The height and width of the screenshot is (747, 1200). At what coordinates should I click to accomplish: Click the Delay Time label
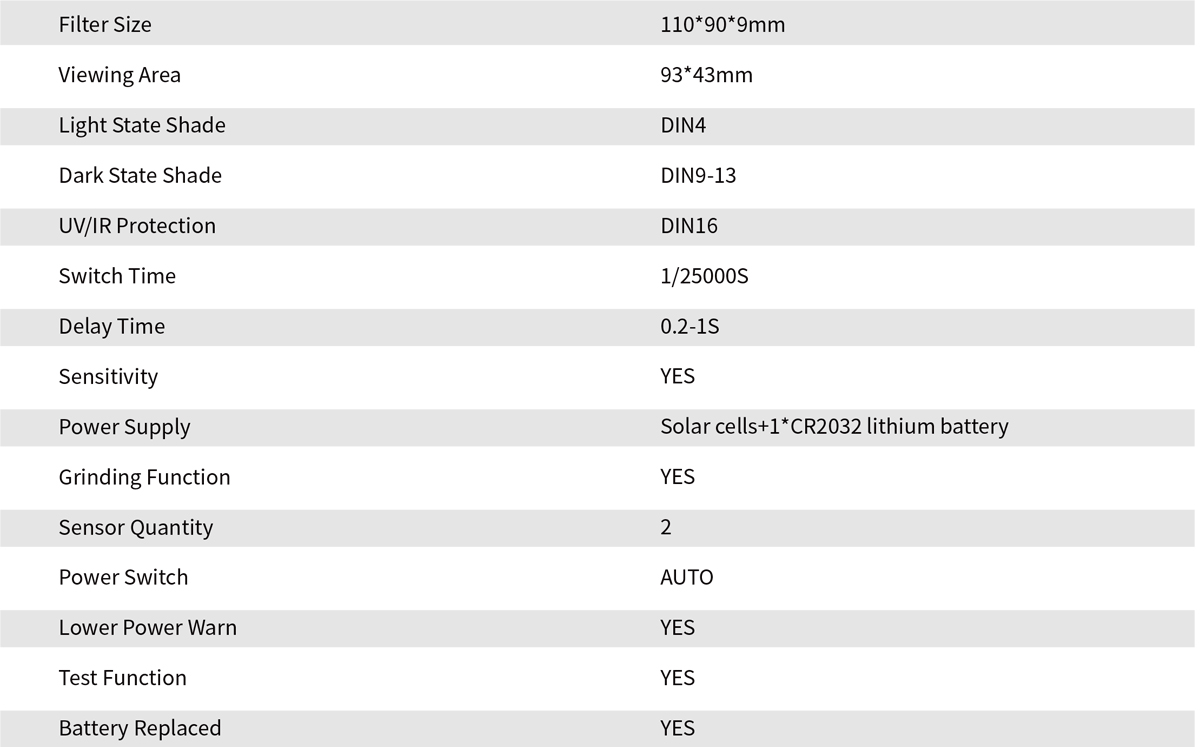coord(112,326)
